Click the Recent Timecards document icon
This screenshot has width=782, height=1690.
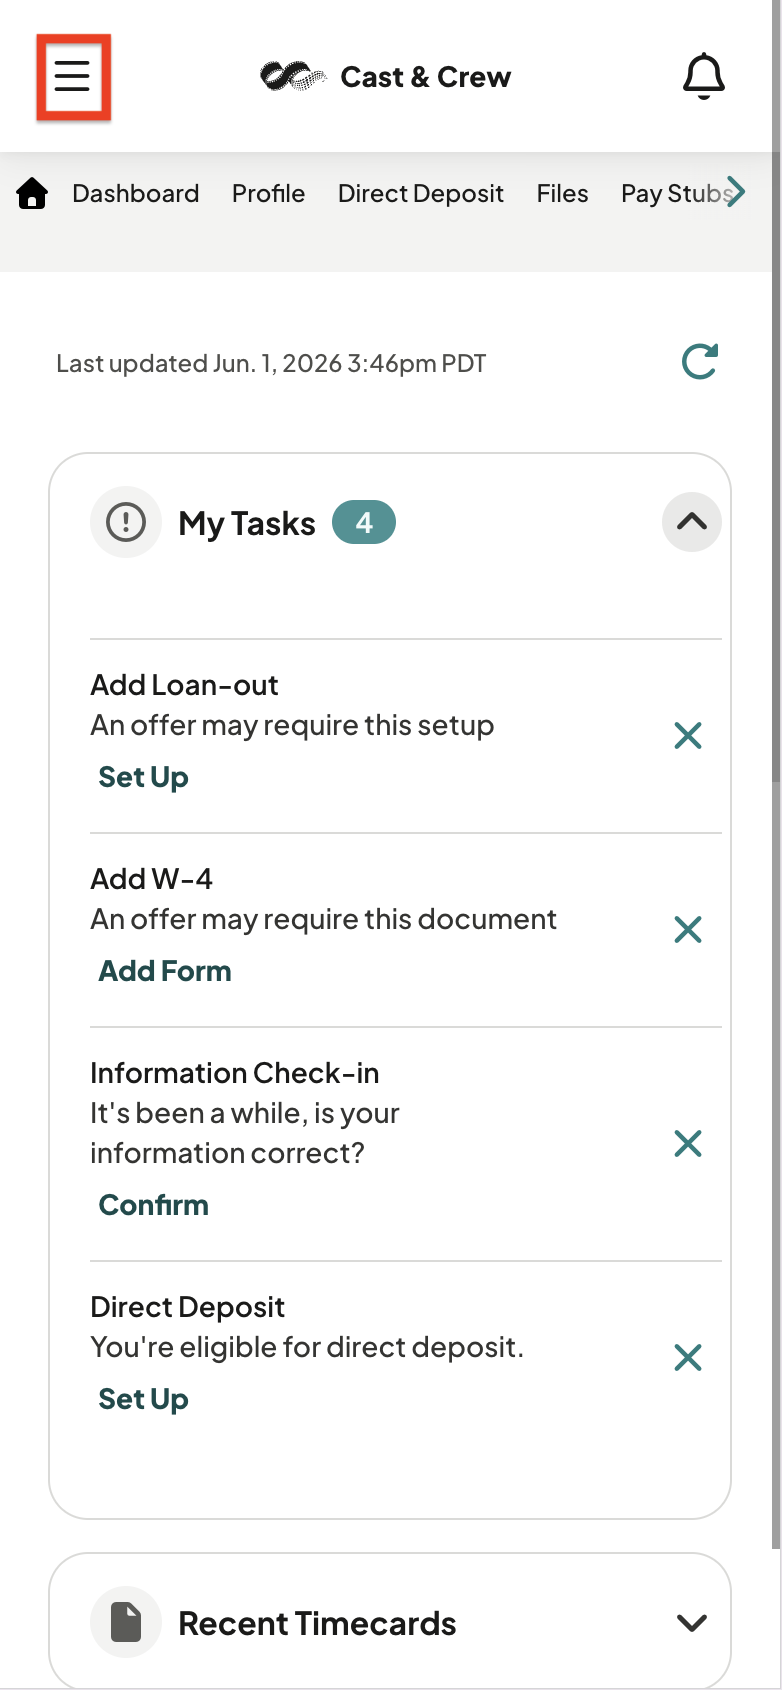pos(126,1622)
